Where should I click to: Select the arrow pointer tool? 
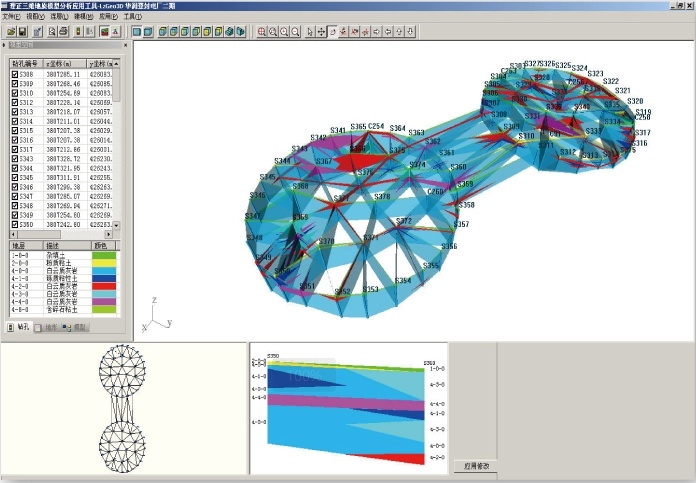pos(308,31)
